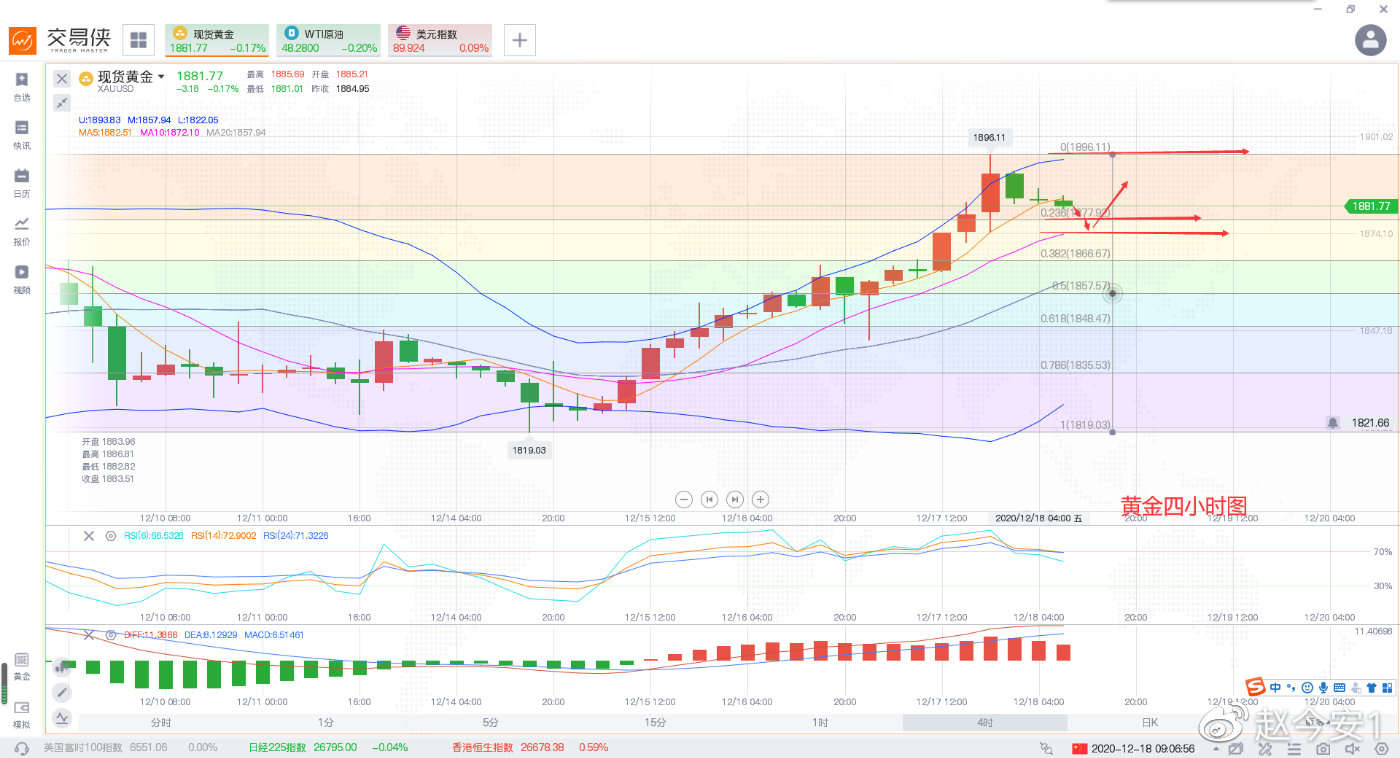Click the 交易侠 Trader Master logo
The image size is (1400, 758).
[60, 40]
